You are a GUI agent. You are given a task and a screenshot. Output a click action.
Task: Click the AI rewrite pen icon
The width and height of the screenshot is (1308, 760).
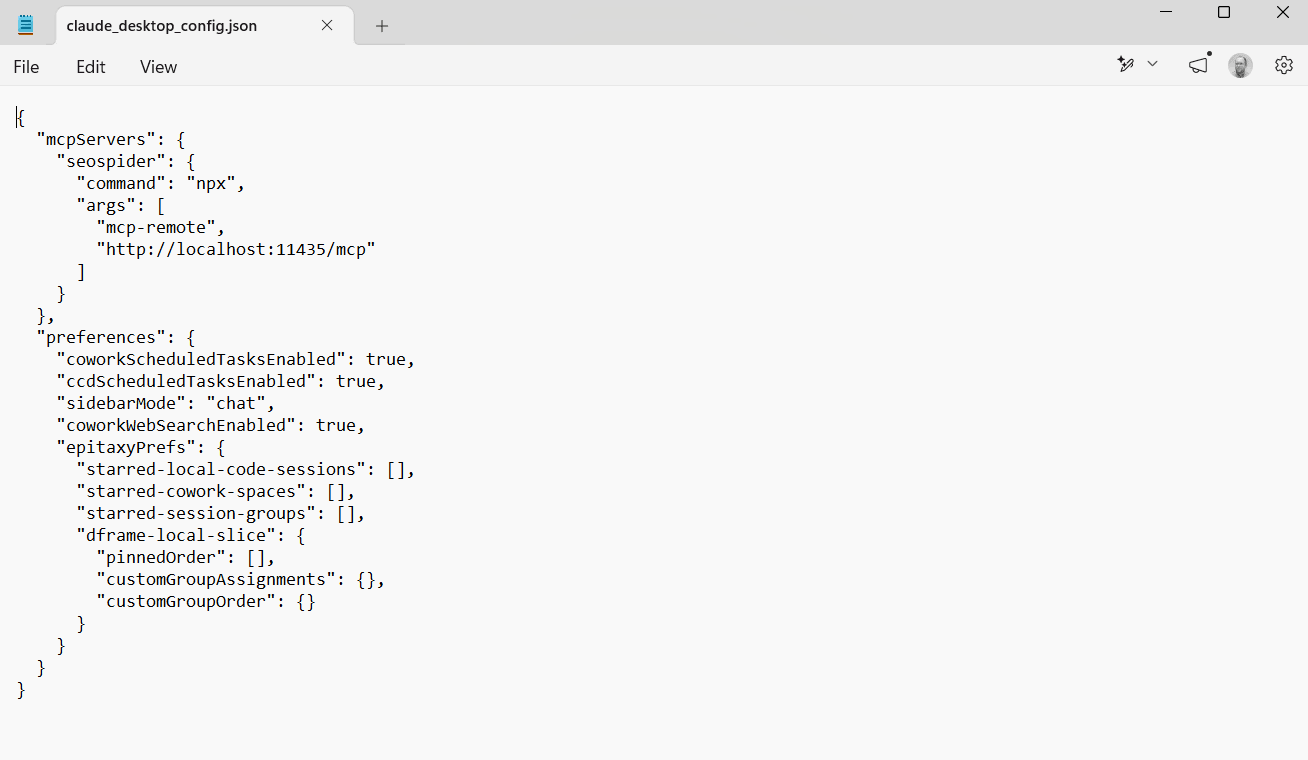pyautogui.click(x=1126, y=64)
